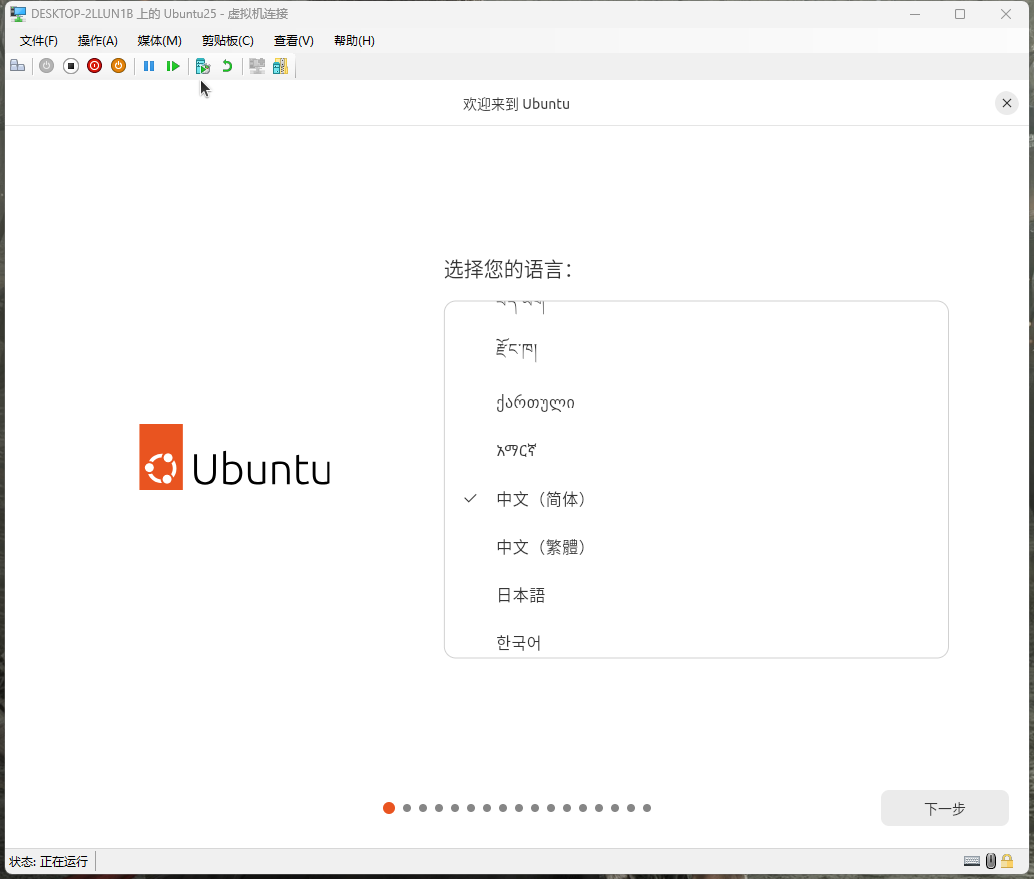Click the first orange page indicator dot
The height and width of the screenshot is (879, 1034).
389,808
